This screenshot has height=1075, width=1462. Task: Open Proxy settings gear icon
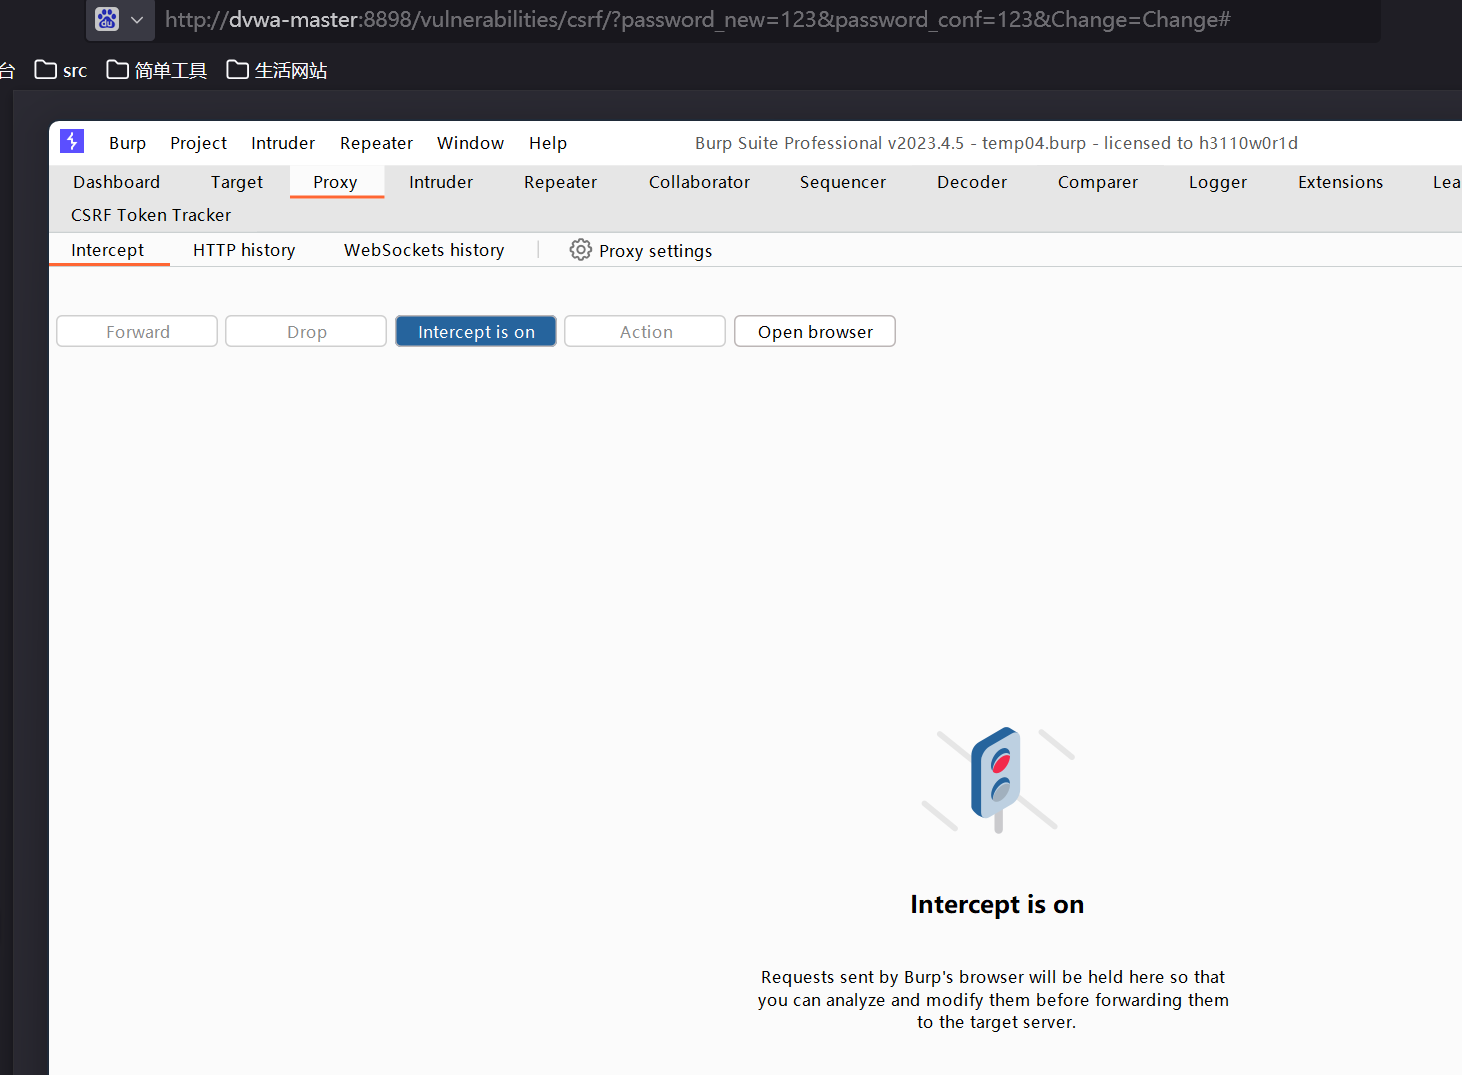pos(581,250)
